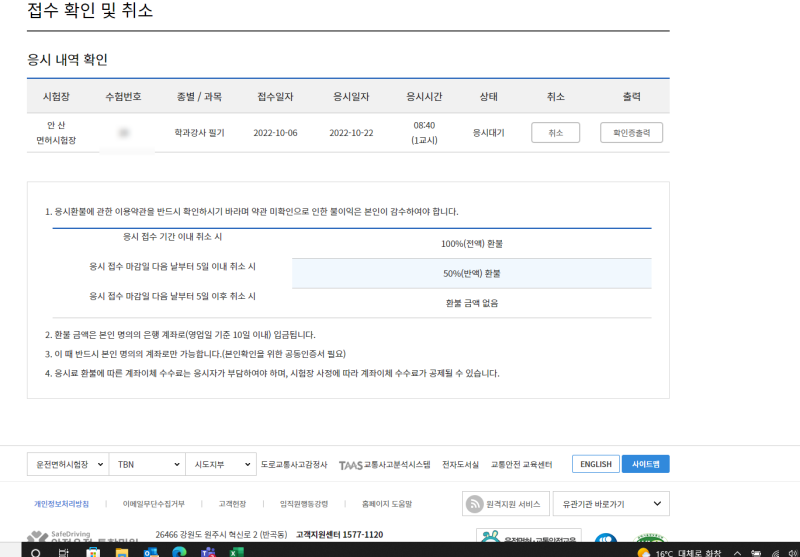The height and width of the screenshot is (557, 800).
Task: Open the 이메일무단수집거부 link
Action: (x=154, y=503)
